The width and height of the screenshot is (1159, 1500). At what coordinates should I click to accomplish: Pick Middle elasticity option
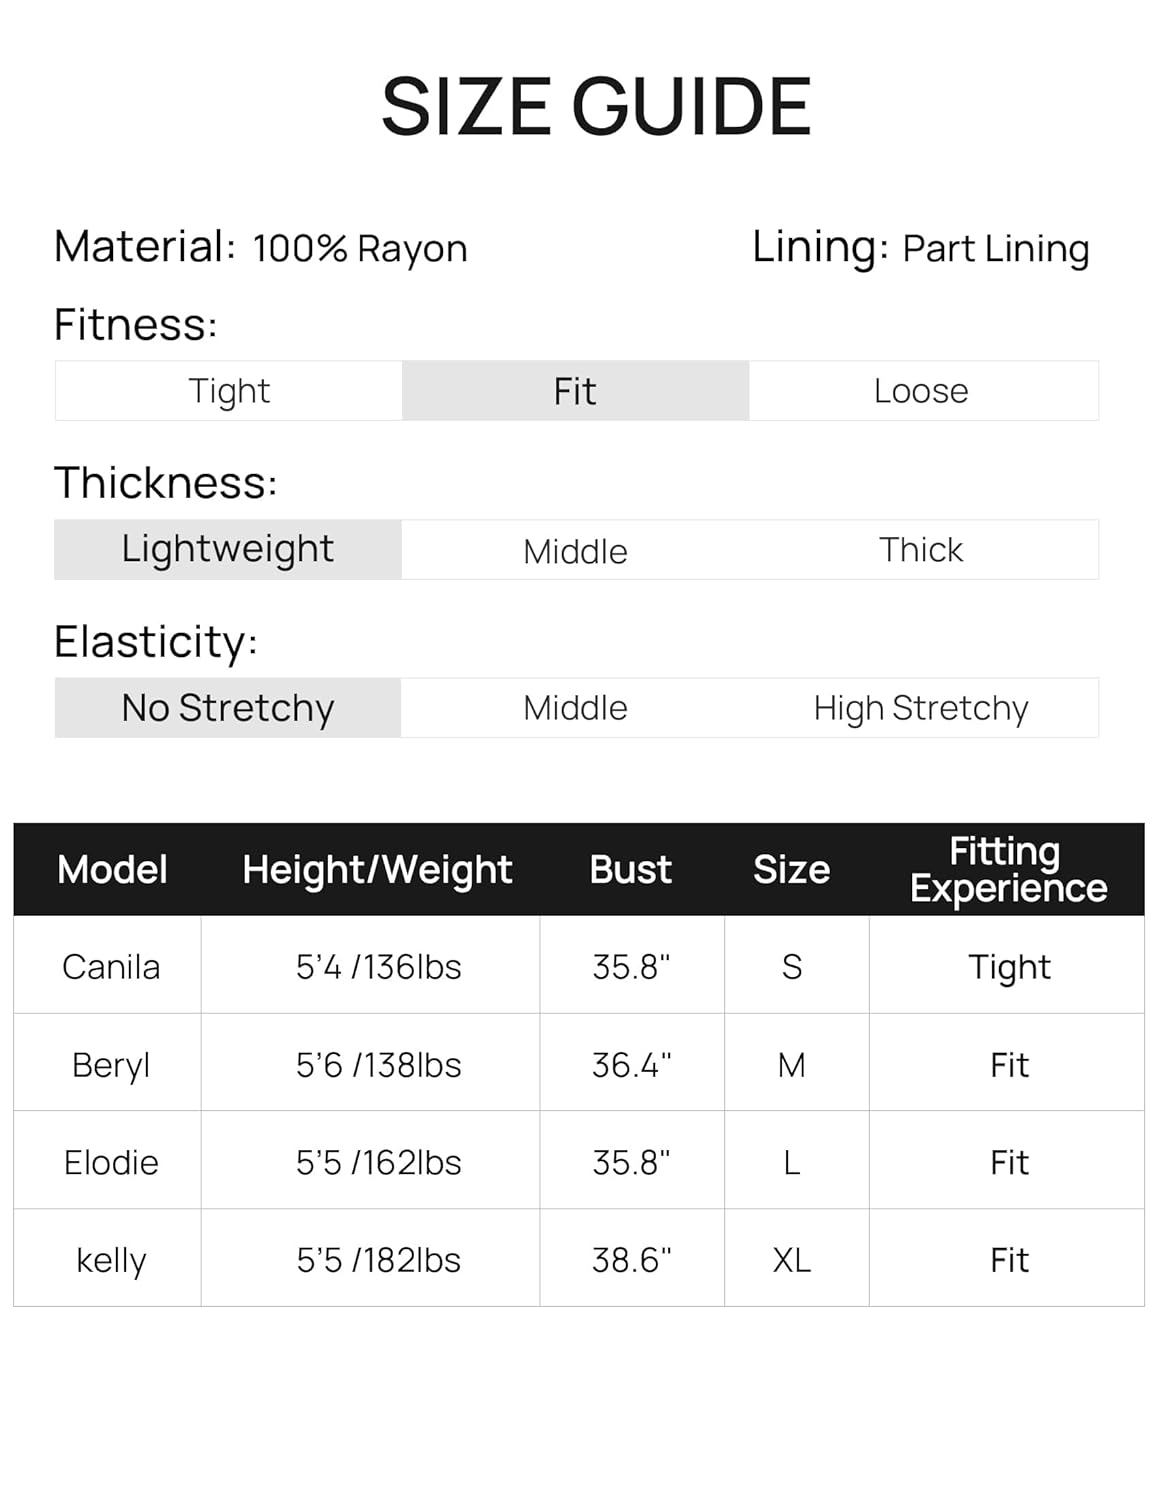575,708
